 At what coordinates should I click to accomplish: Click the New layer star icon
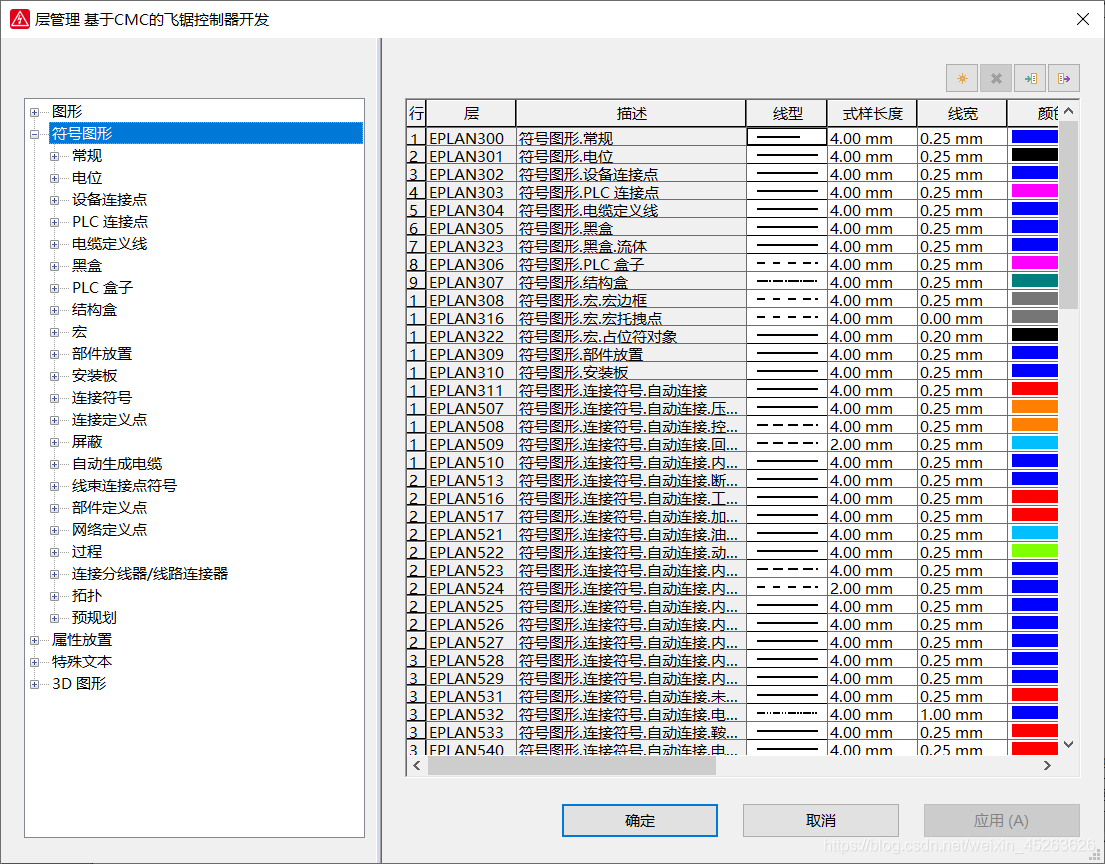pos(962,78)
